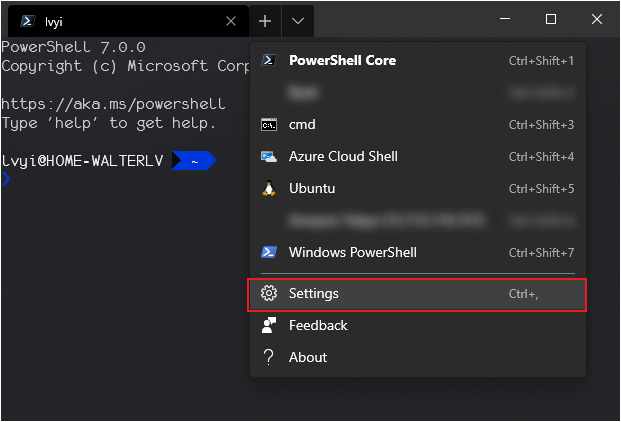Viewport: 621px width, 422px height.
Task: Launch Windows PowerShell from the menu
Action: click(353, 252)
